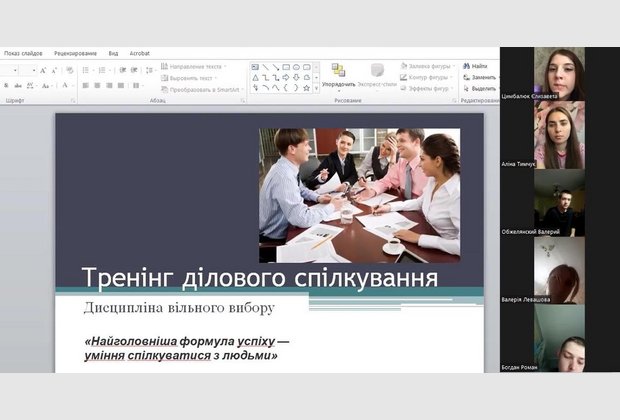Select Богдан Роман video thumbnail
The image size is (620, 420).
pos(559,338)
